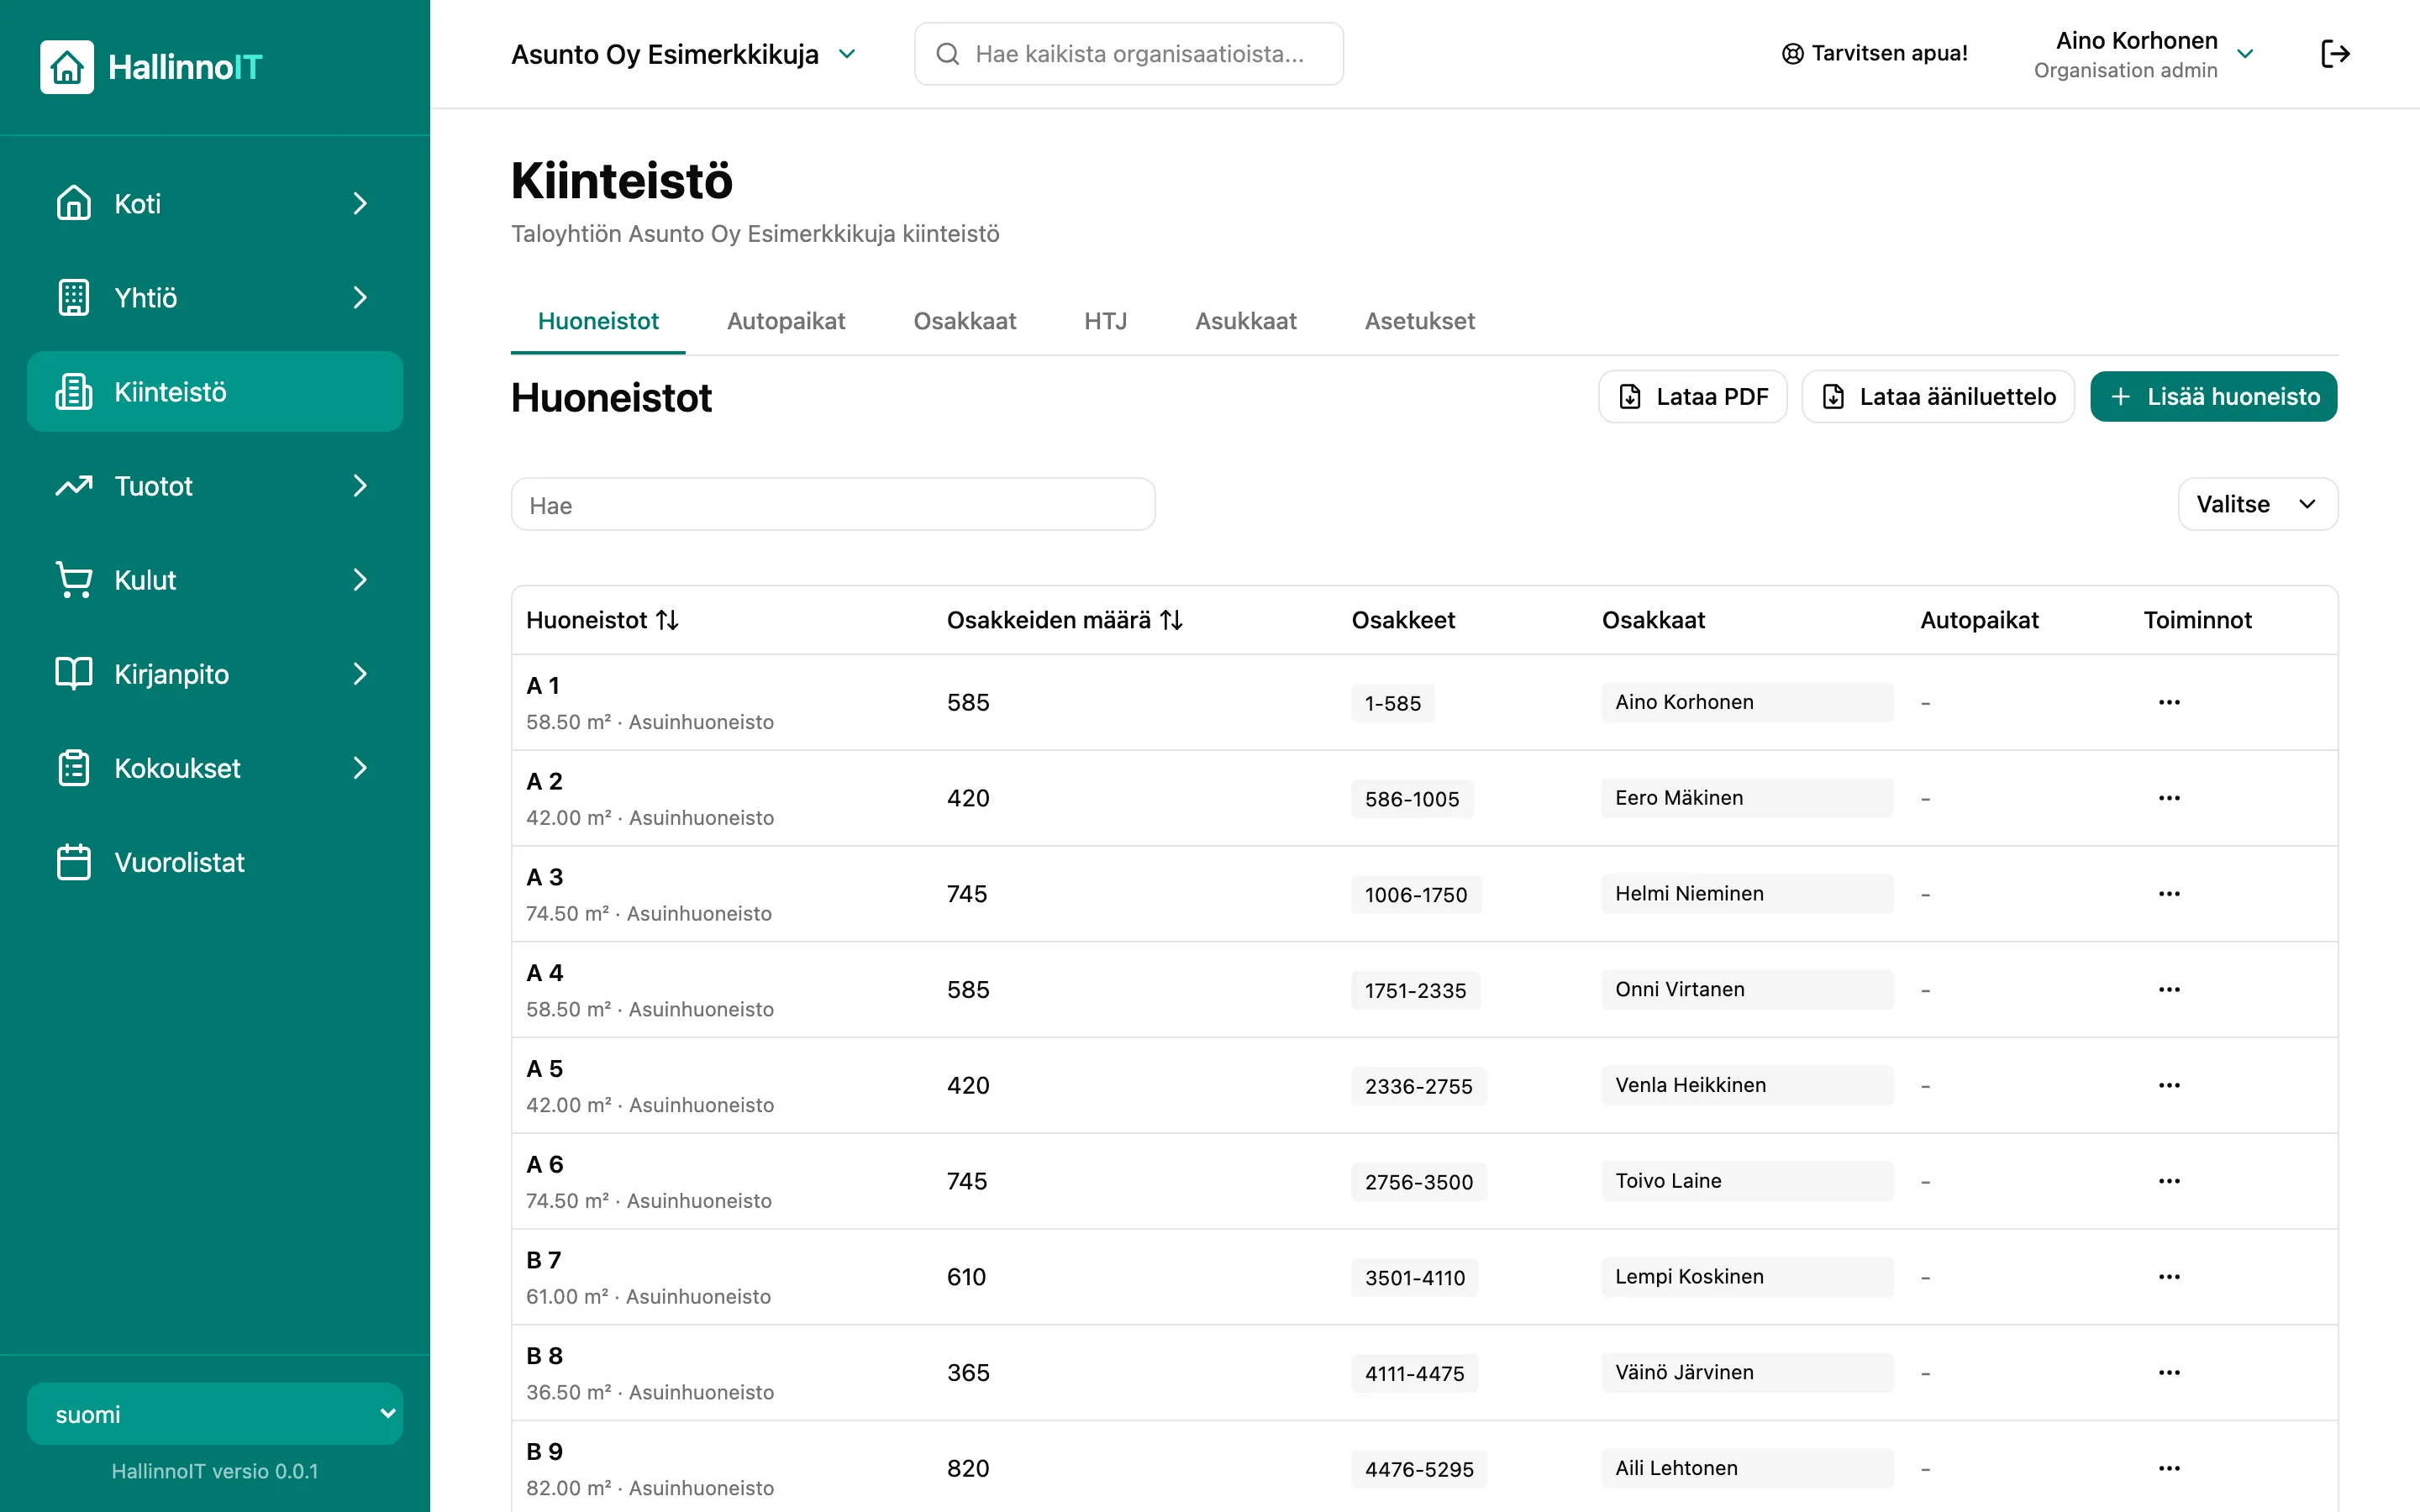Click the Tuotot trending arrow icon
Screen dimensions: 2420x1512
(74, 486)
